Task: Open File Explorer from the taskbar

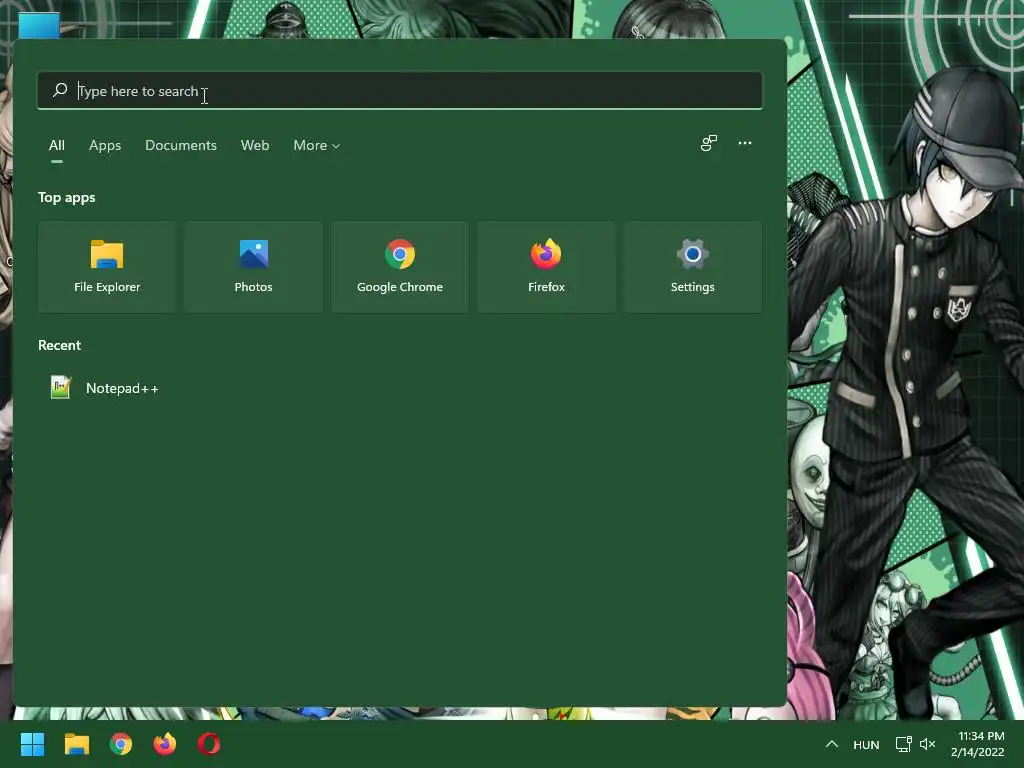Action: (76, 744)
